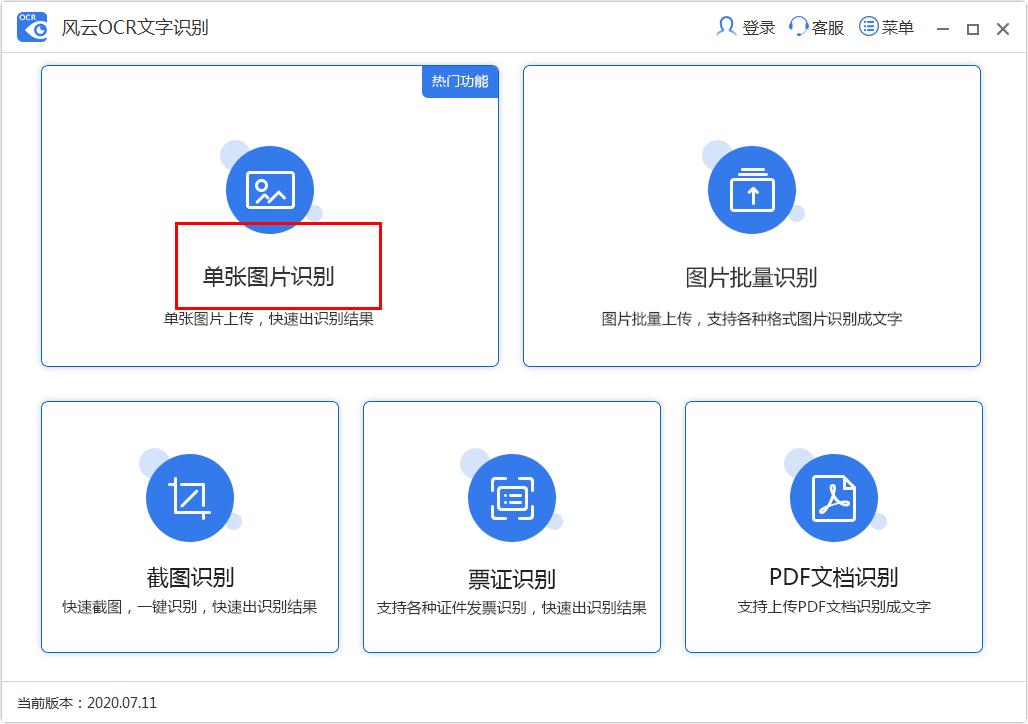Click the 图片批量识别 upload icon
Screen dimensions: 1028x724
pos(752,189)
